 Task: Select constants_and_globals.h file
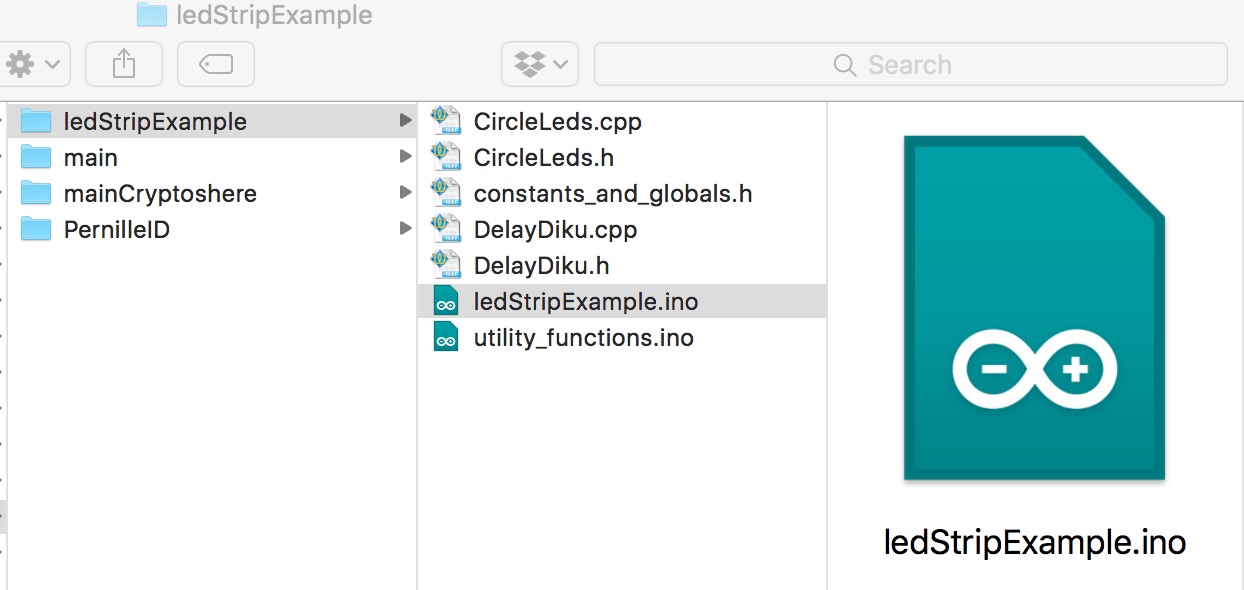622,194
